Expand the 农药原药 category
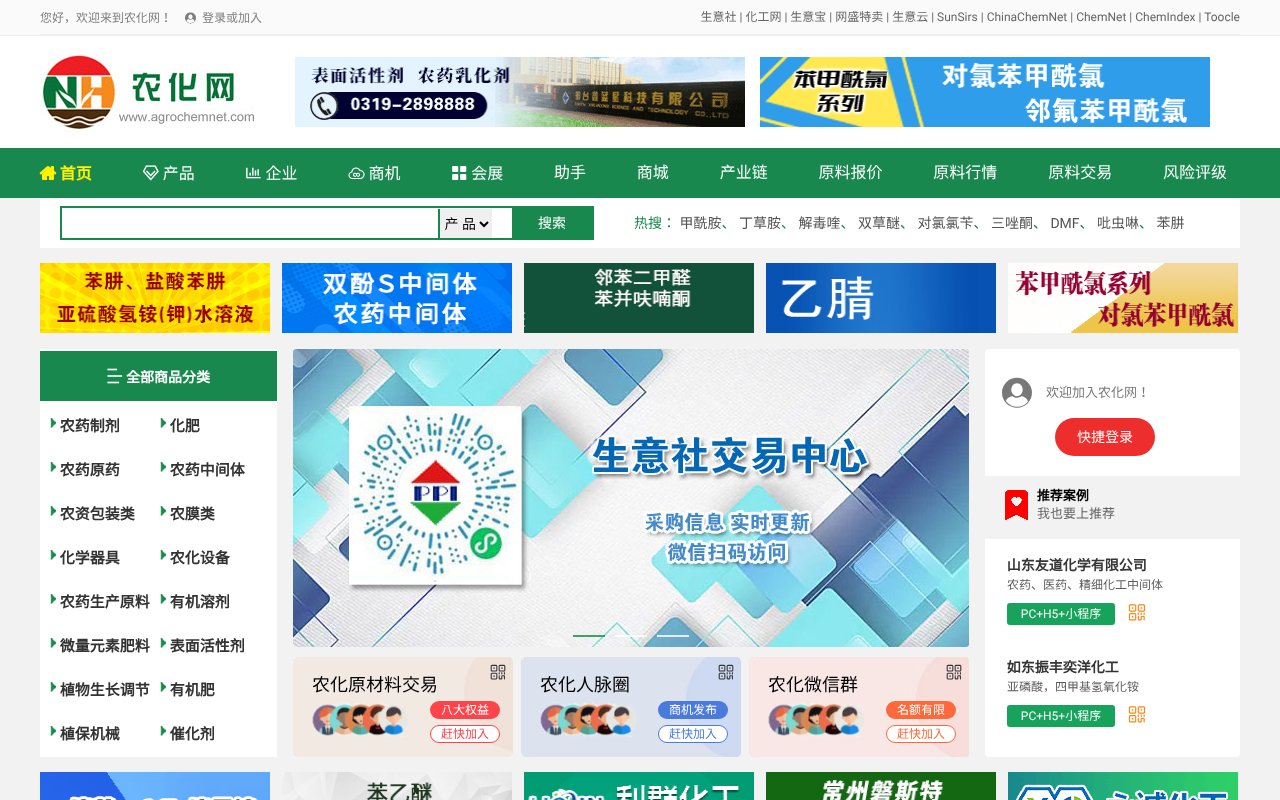The width and height of the screenshot is (1280, 800). 89,469
